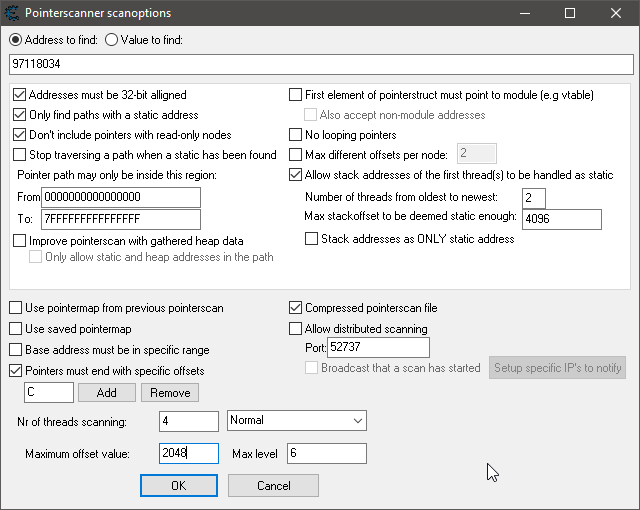Cancel the pointerscan options dialog

[273, 485]
